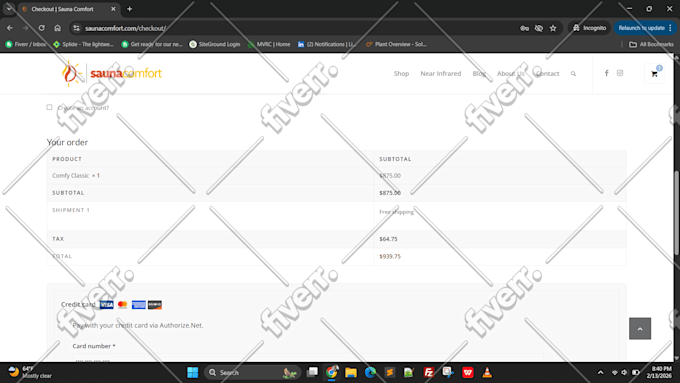The height and width of the screenshot is (383, 680).
Task: Click the Mastercard logo
Action: 123,305
